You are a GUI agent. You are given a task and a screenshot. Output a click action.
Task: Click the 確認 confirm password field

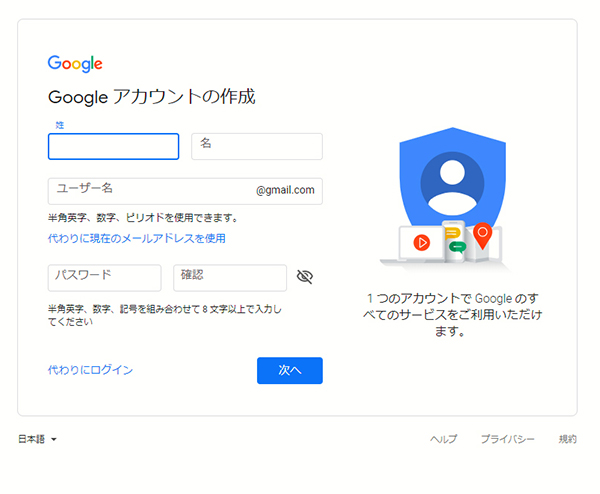tap(230, 278)
